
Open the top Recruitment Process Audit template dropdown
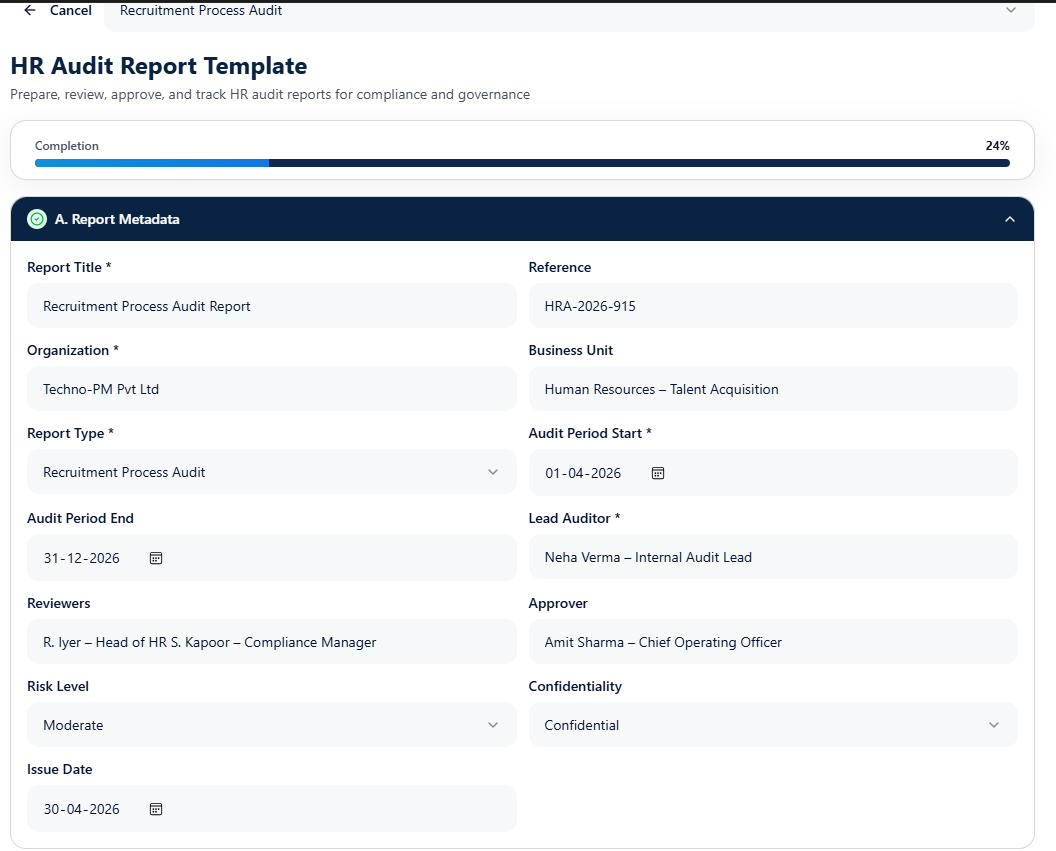click(x=569, y=13)
